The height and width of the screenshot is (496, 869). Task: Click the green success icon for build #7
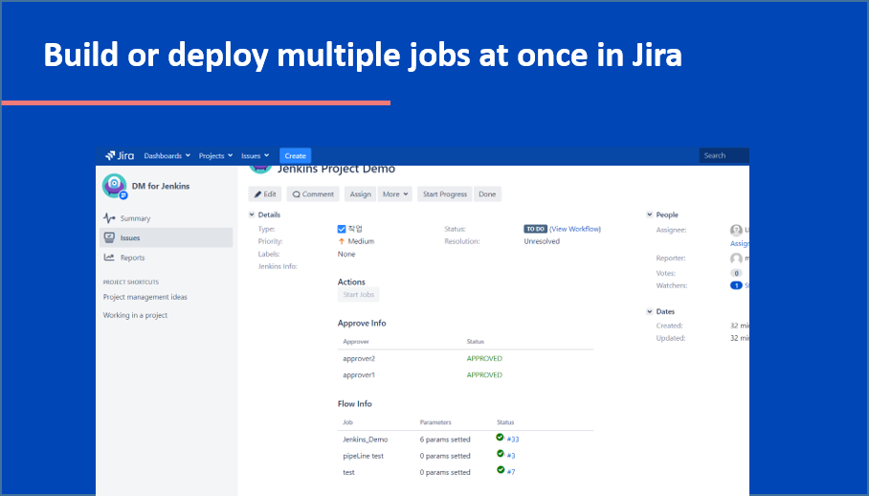point(500,471)
